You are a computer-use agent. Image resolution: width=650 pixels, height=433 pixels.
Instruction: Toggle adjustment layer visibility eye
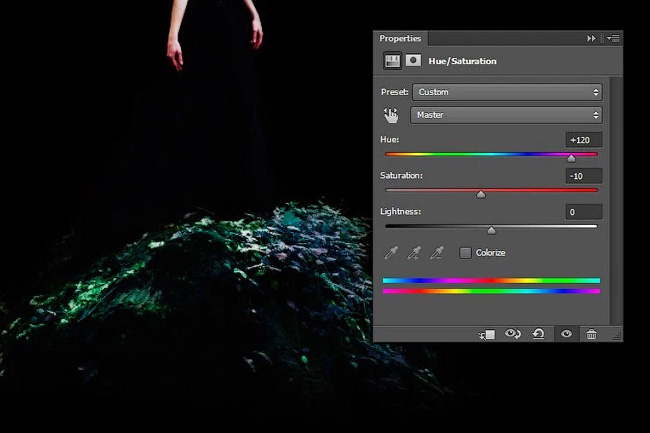(x=566, y=334)
